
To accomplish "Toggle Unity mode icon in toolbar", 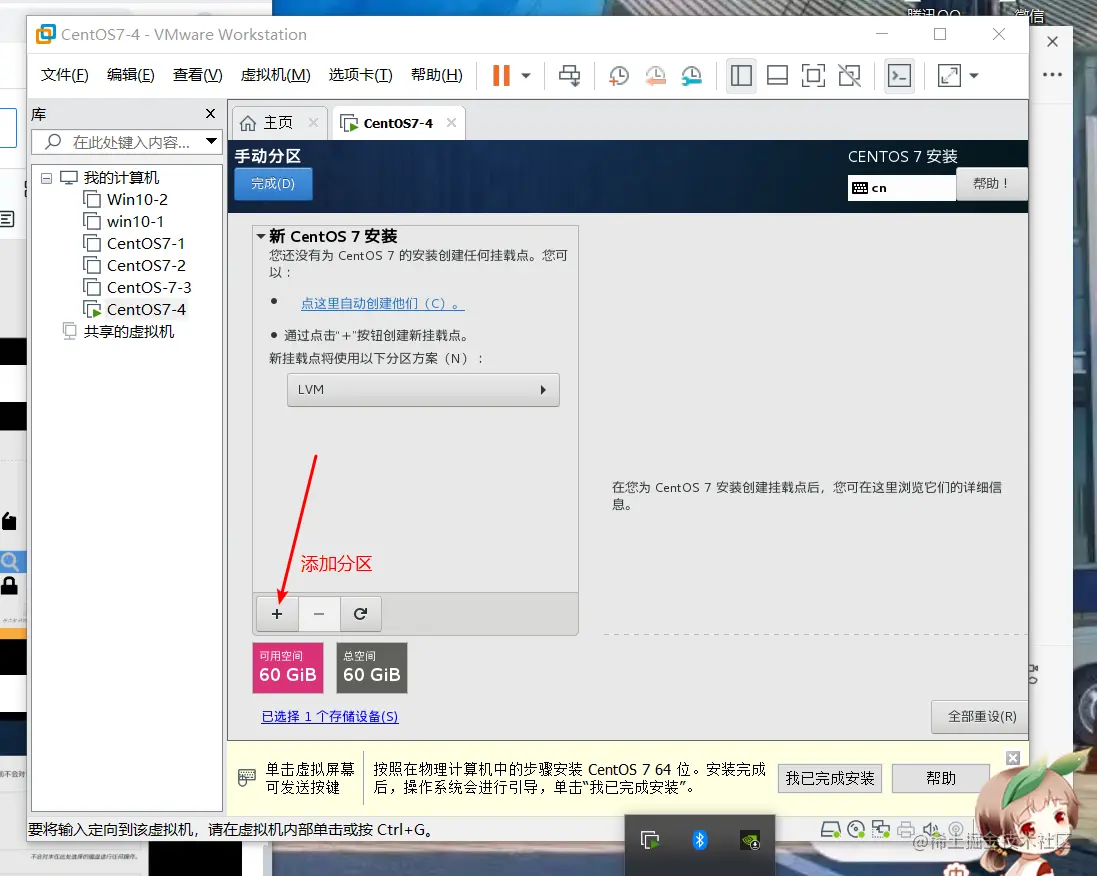I will coord(849,76).
